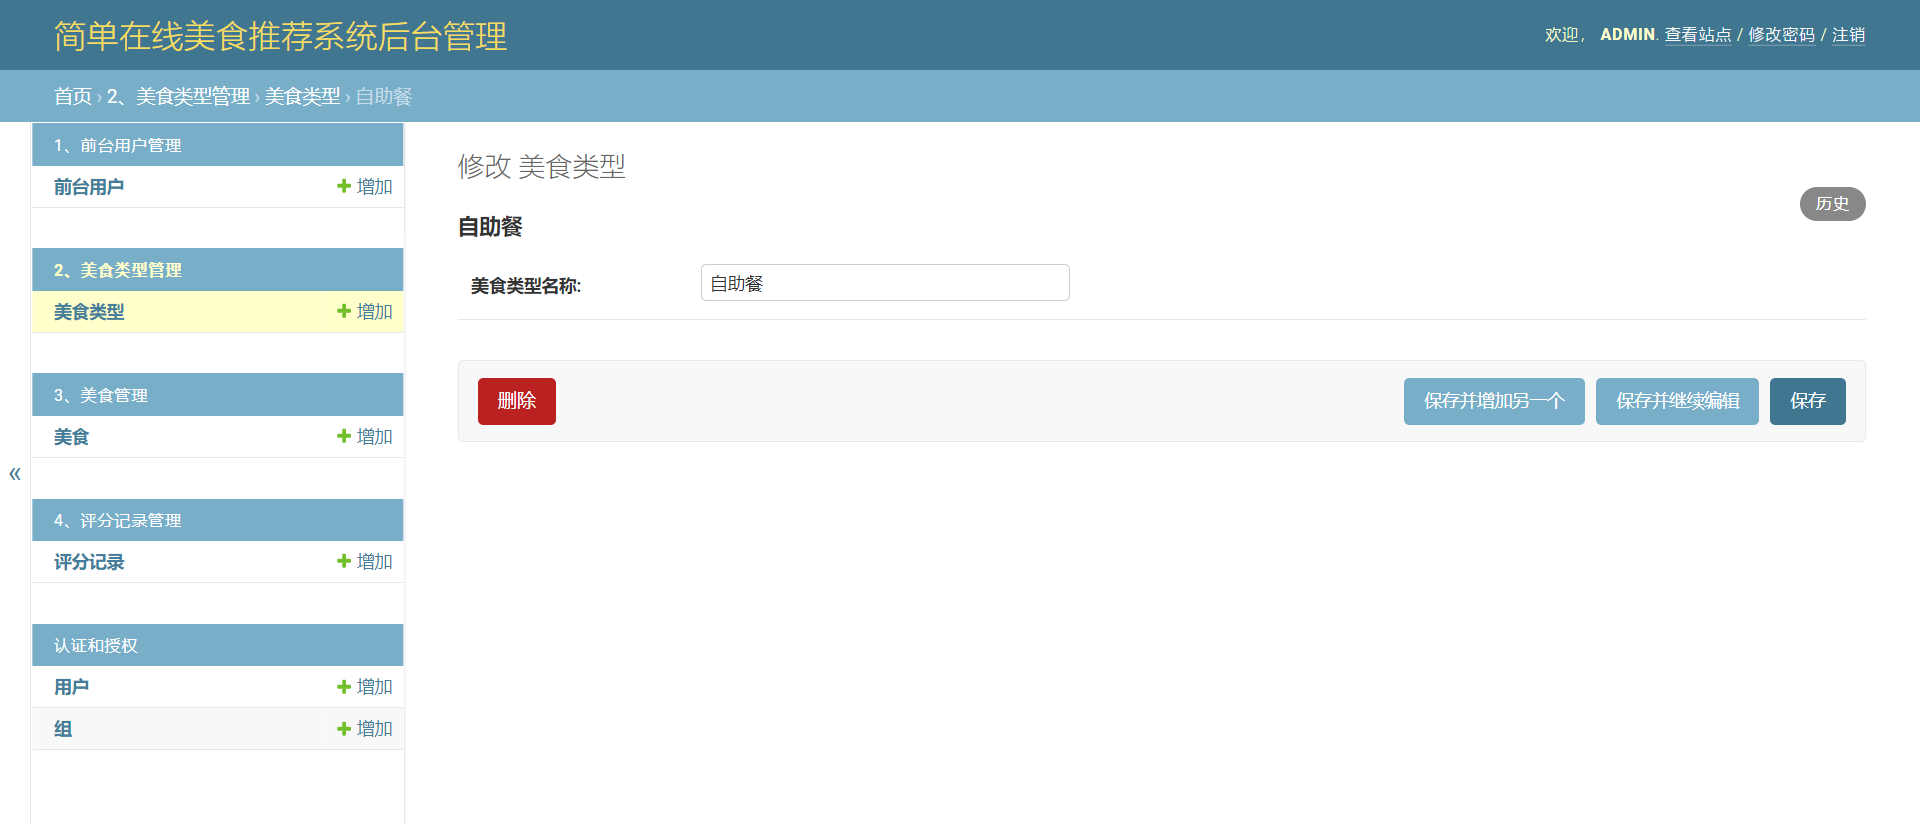Viewport: 1920px width, 824px height.
Task: Click the 保存 button
Action: point(1807,401)
